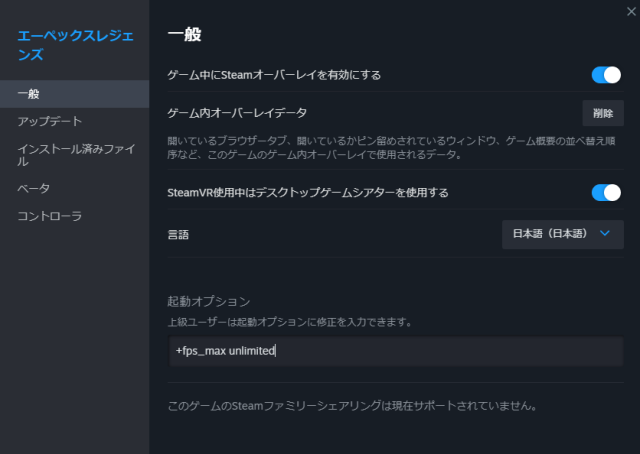Screen dimensions: 640x454
Task: Open the アップデート settings section
Action: point(50,121)
